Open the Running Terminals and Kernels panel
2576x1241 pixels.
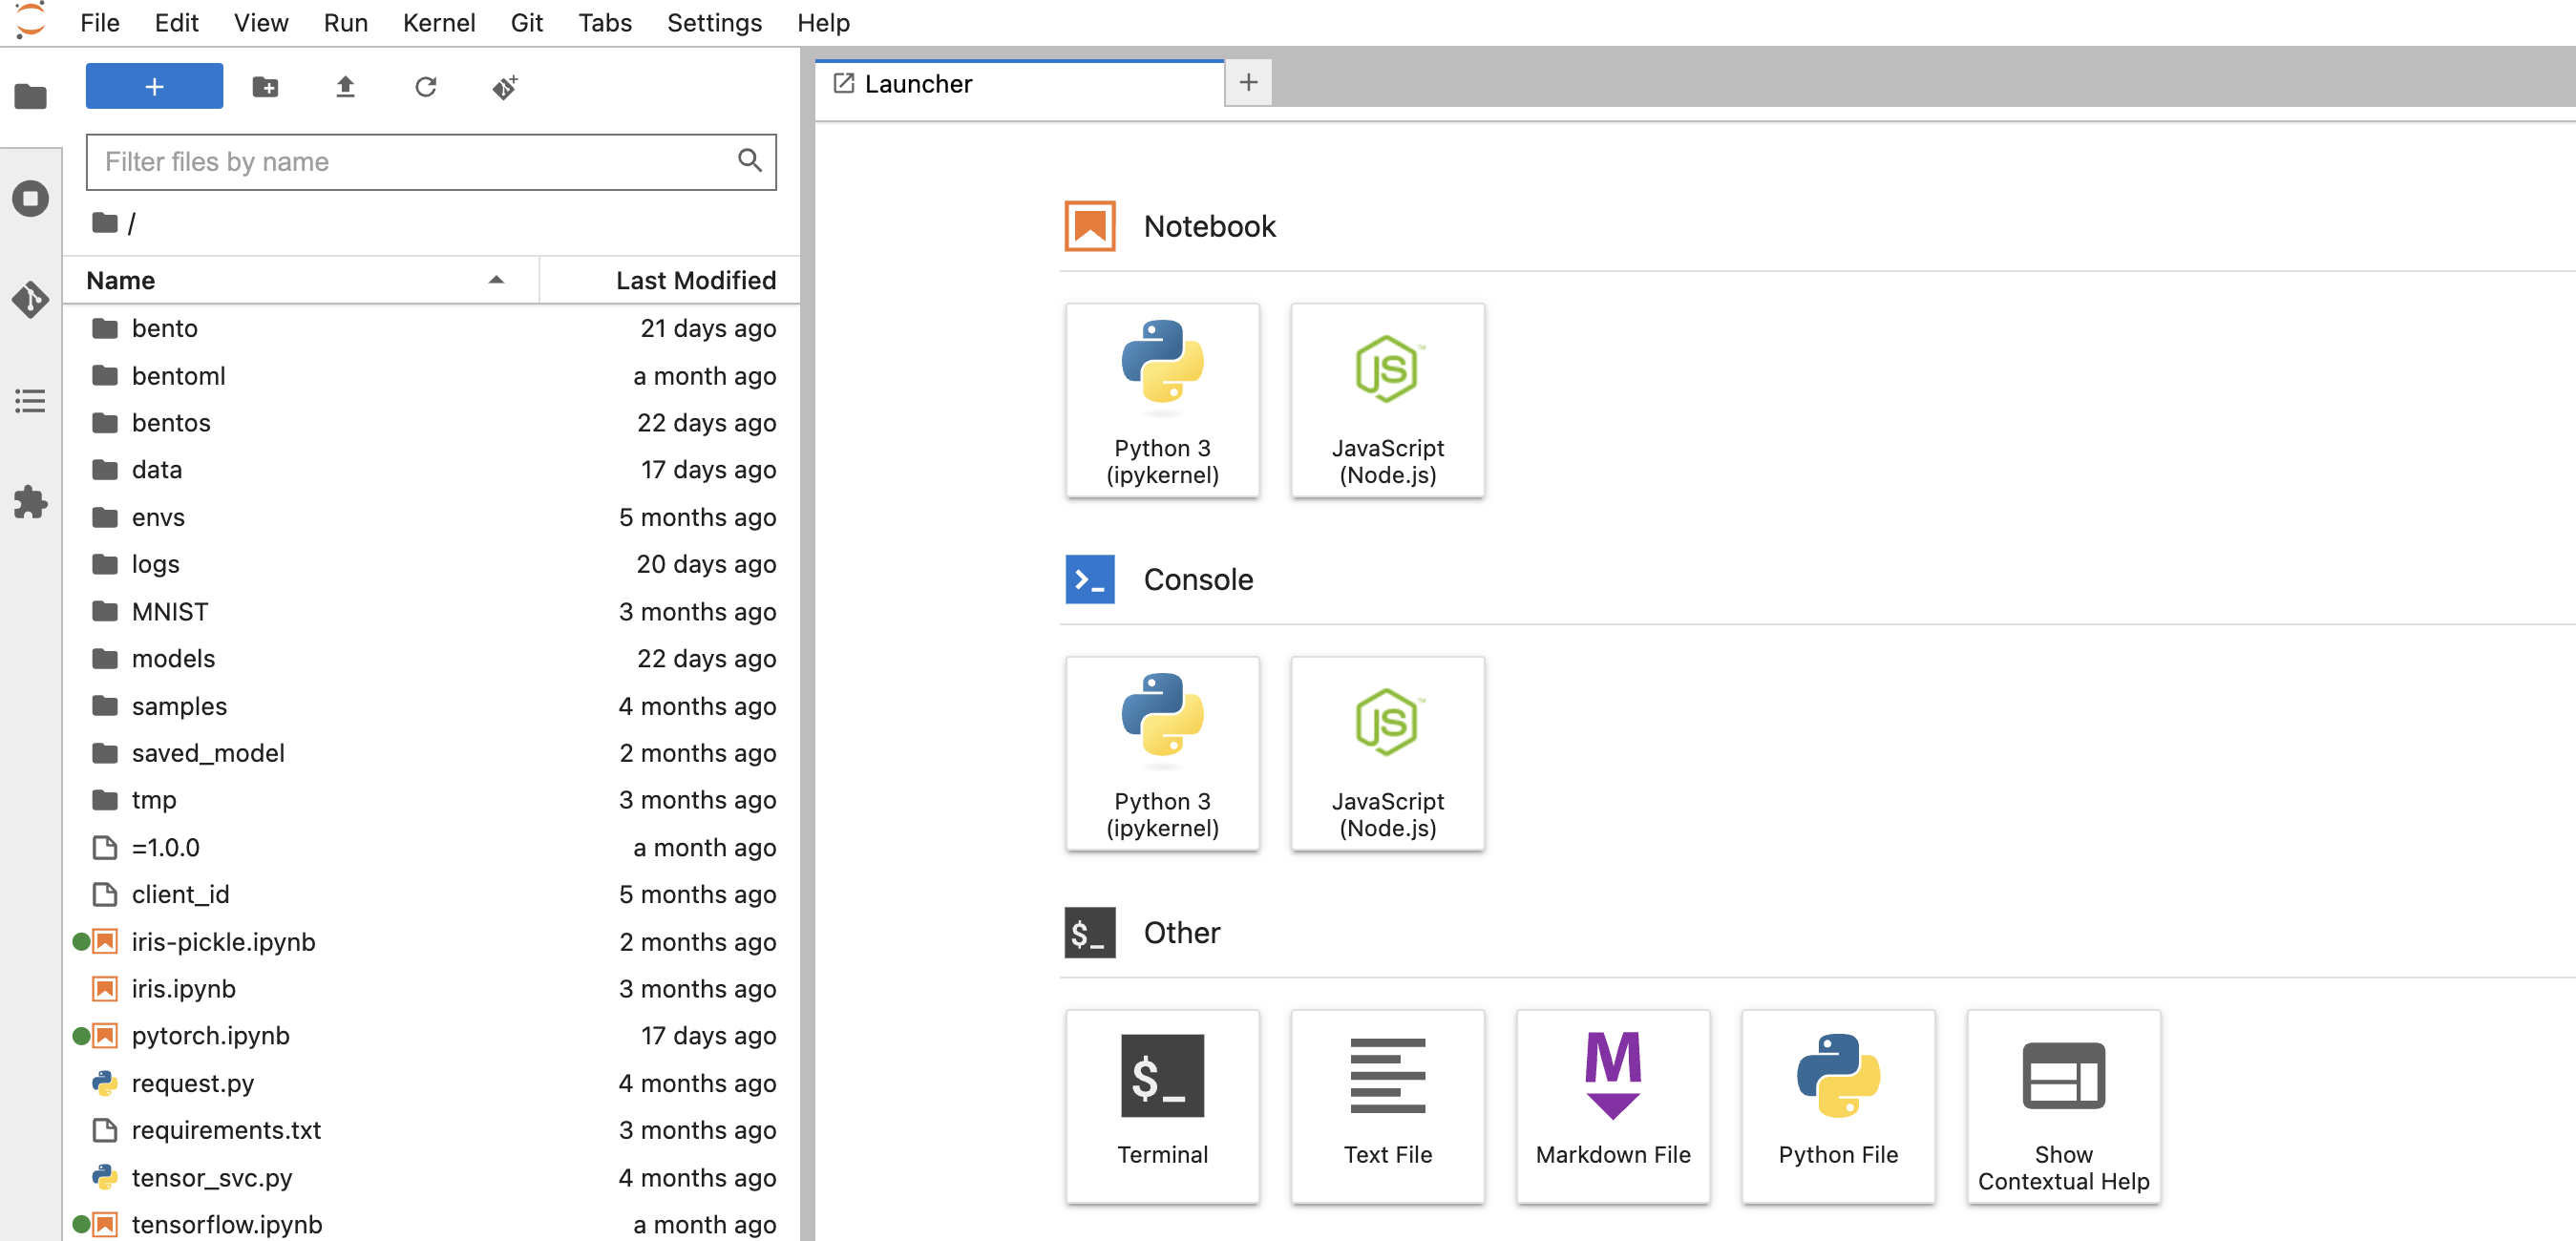(30, 198)
